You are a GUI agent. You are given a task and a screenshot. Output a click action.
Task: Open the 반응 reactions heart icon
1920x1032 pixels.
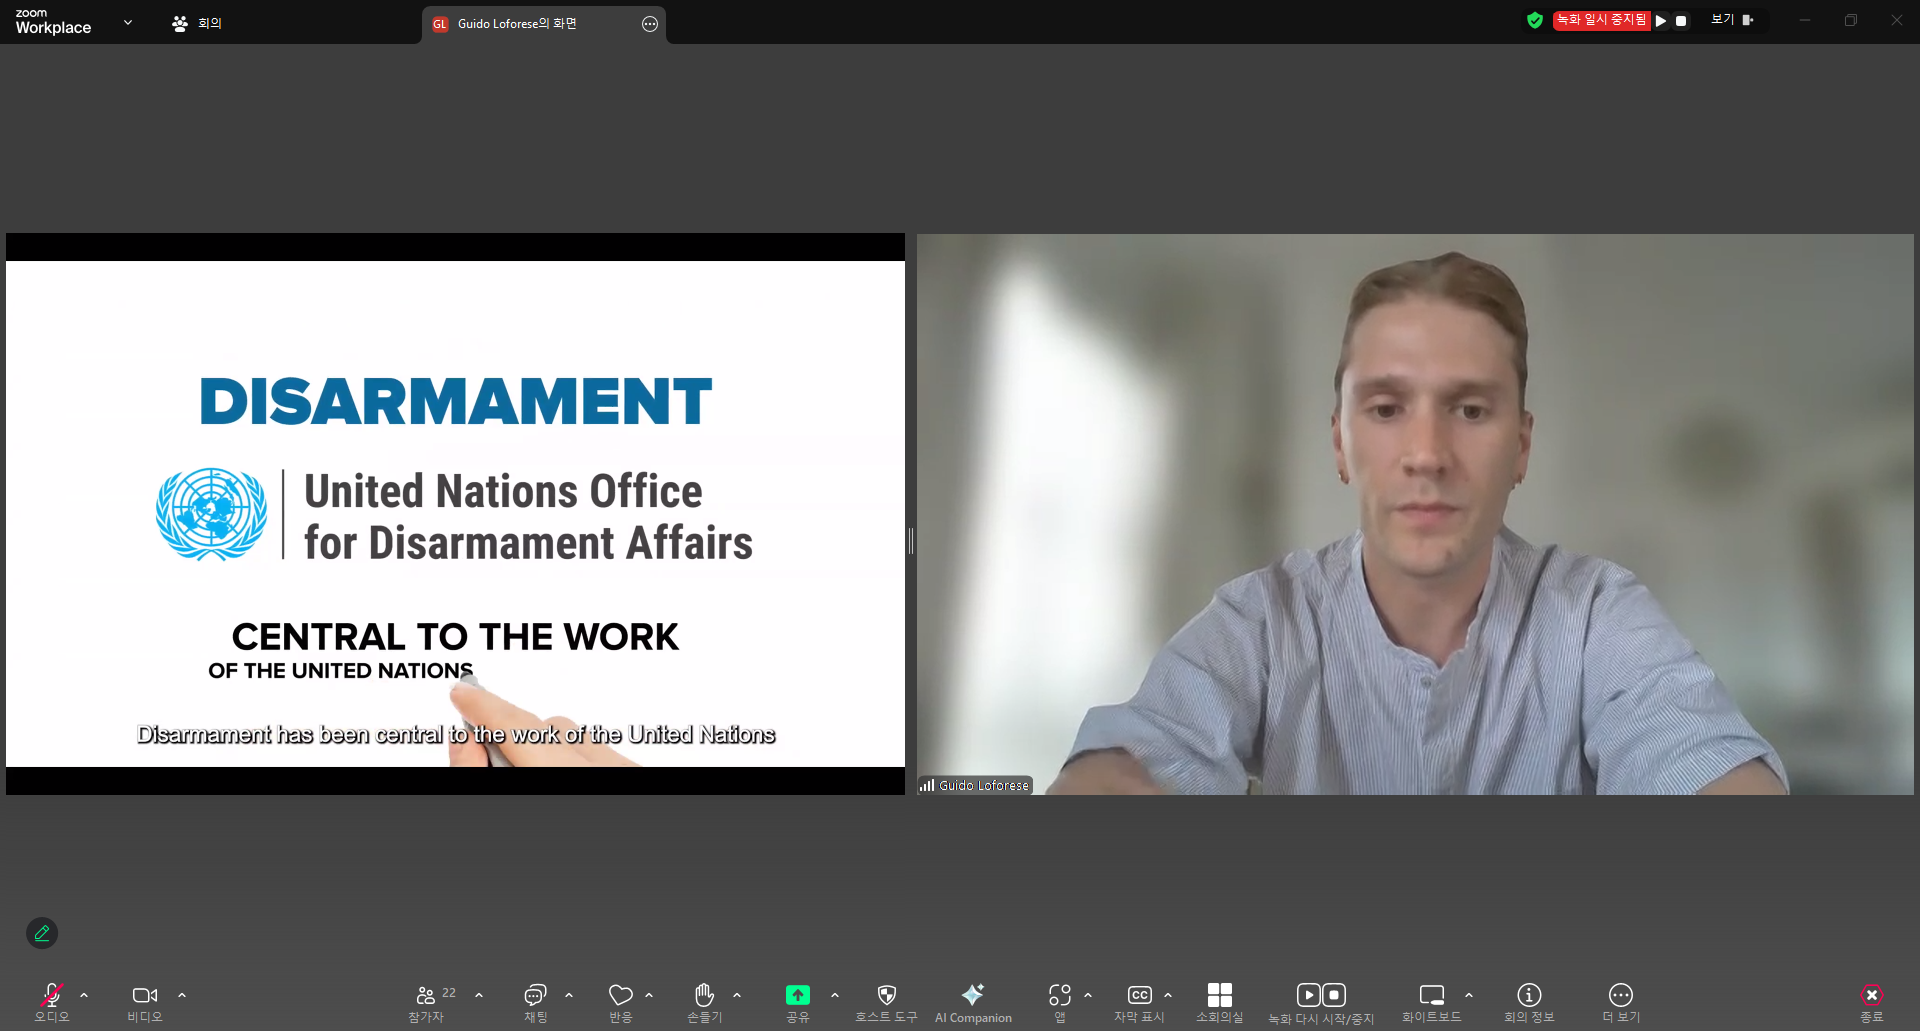pos(621,1002)
